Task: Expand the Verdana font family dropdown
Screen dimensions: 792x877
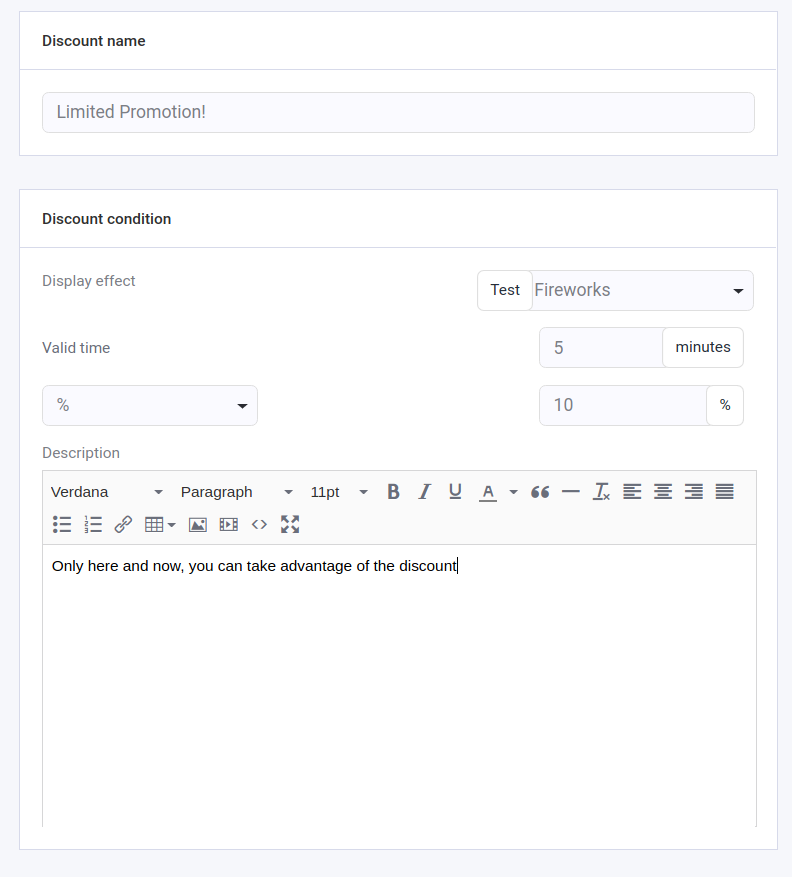Action: (107, 492)
